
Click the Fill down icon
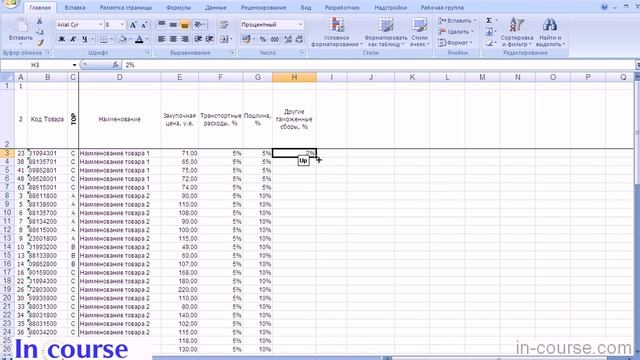[x=489, y=31]
